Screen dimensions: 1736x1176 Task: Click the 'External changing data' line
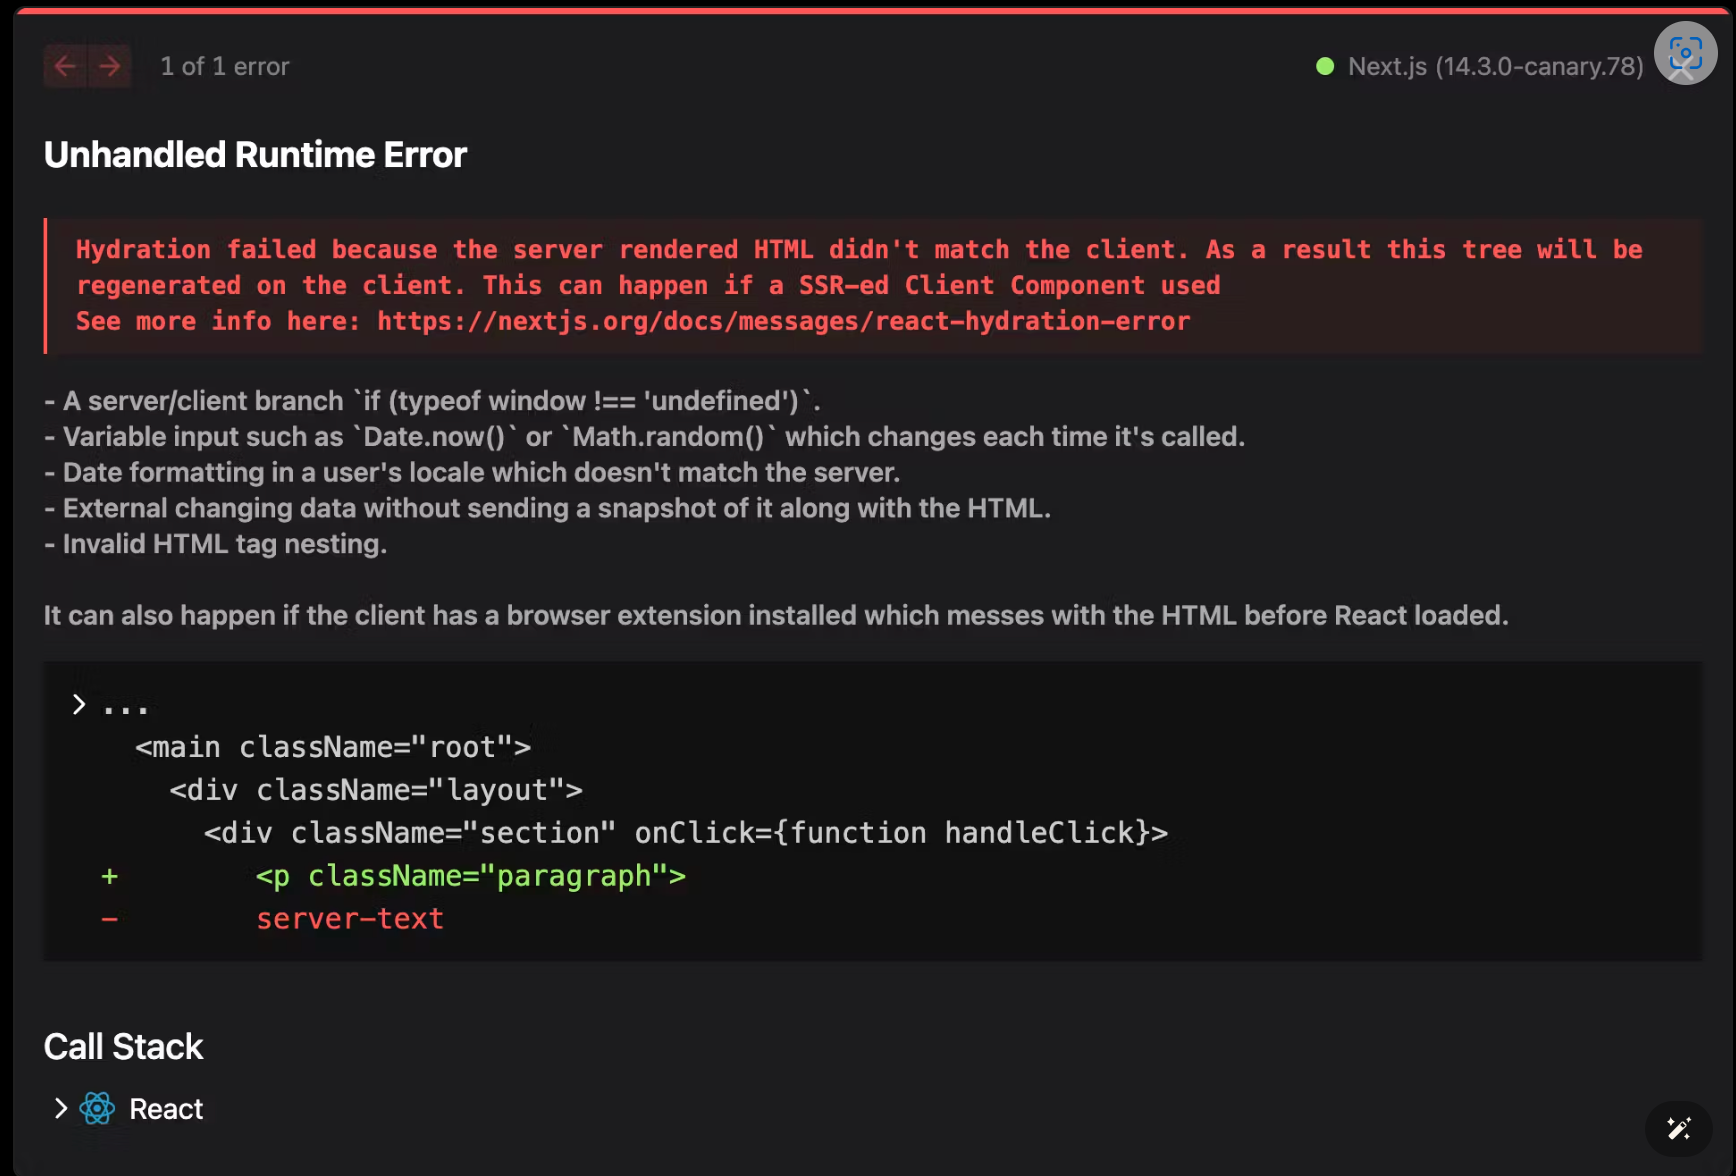click(547, 508)
